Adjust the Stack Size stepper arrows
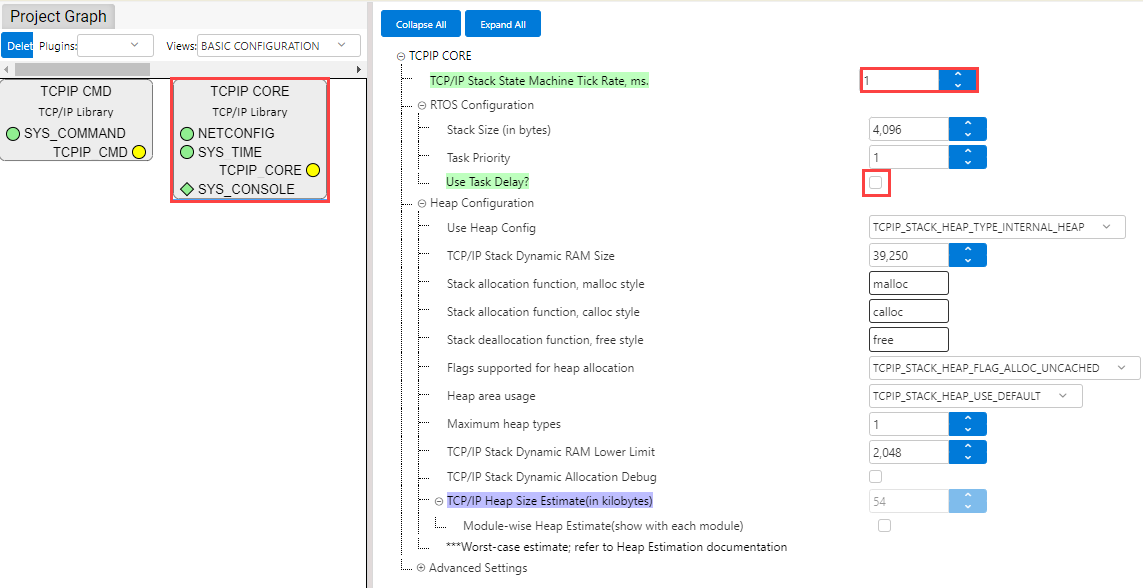This screenshot has width=1143, height=588. pos(967,129)
